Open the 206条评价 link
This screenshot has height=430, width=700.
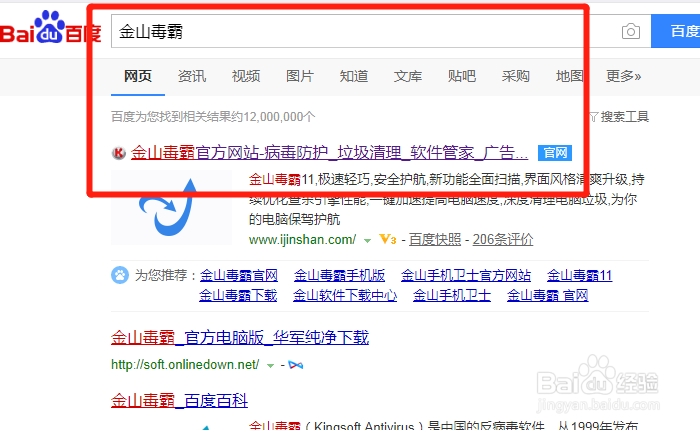pyautogui.click(x=503, y=240)
